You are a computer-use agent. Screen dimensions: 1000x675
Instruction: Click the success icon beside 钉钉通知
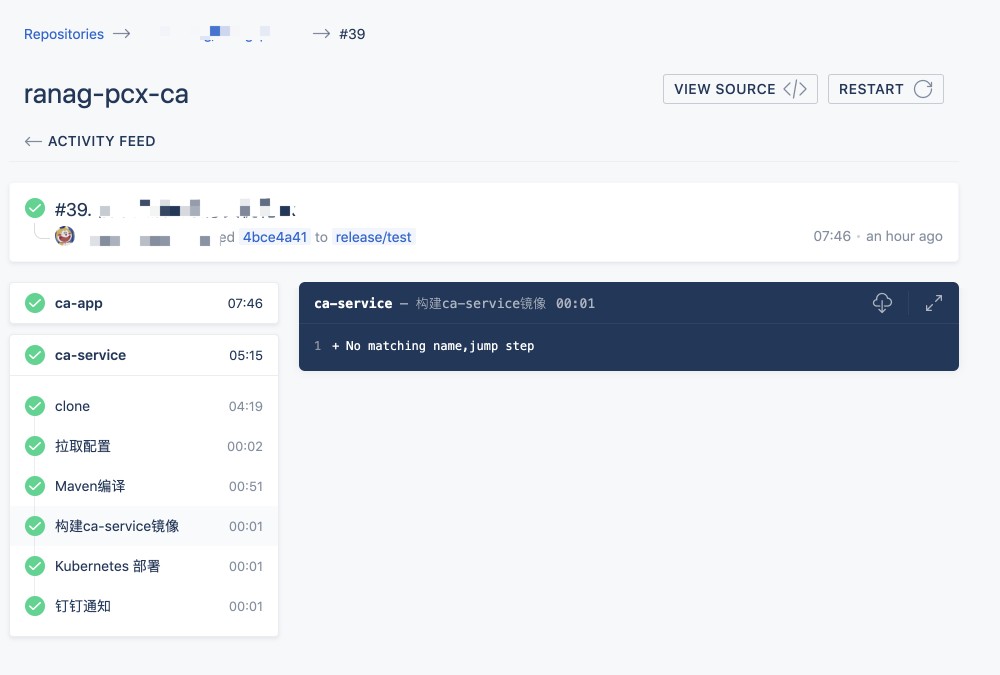pyautogui.click(x=34, y=606)
